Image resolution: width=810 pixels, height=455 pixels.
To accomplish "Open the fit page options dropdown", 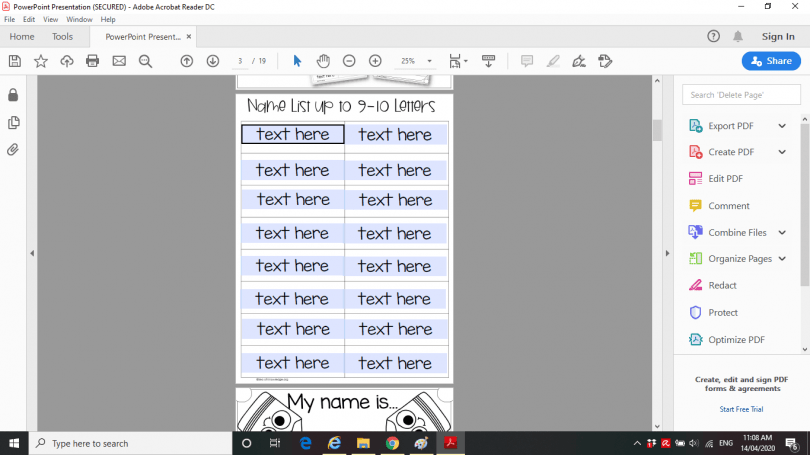I will point(465,61).
